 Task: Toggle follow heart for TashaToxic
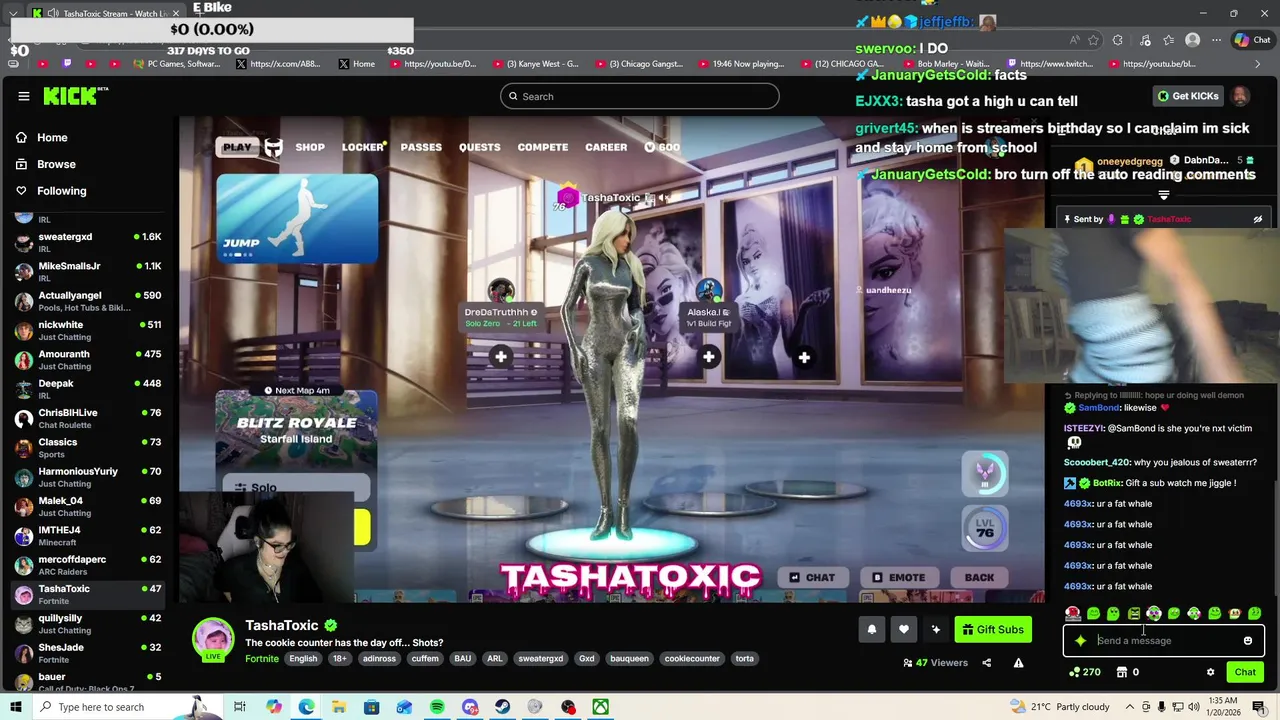pyautogui.click(x=904, y=629)
